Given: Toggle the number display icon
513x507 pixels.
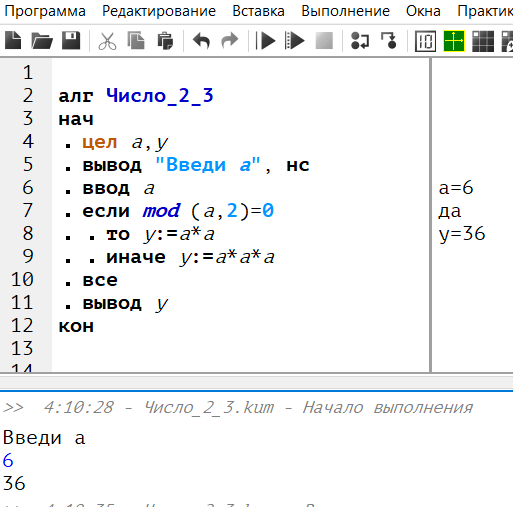Looking at the screenshot, I should [x=425, y=41].
